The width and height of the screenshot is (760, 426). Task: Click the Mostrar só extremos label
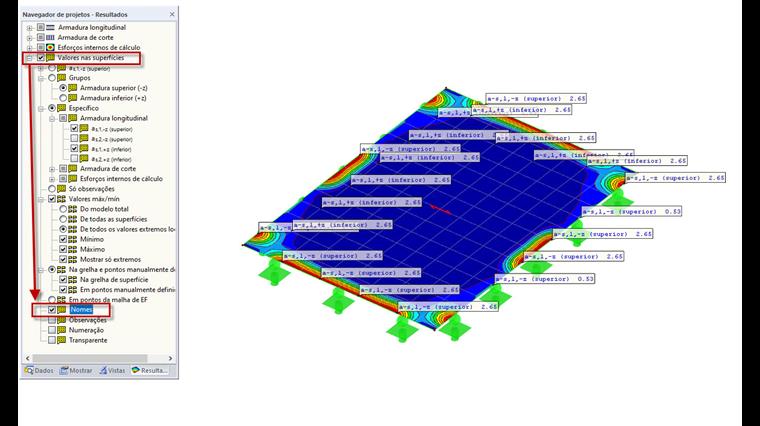111,259
